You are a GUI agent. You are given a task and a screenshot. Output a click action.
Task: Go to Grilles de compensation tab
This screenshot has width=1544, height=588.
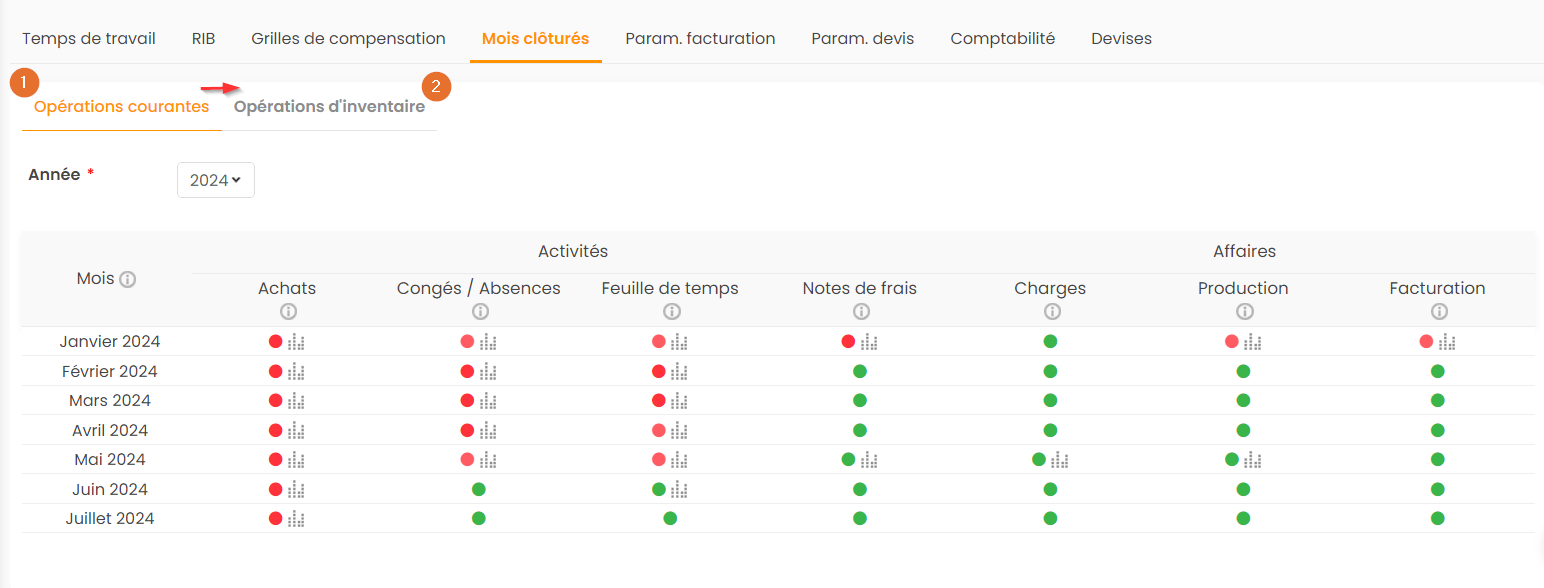(x=348, y=39)
